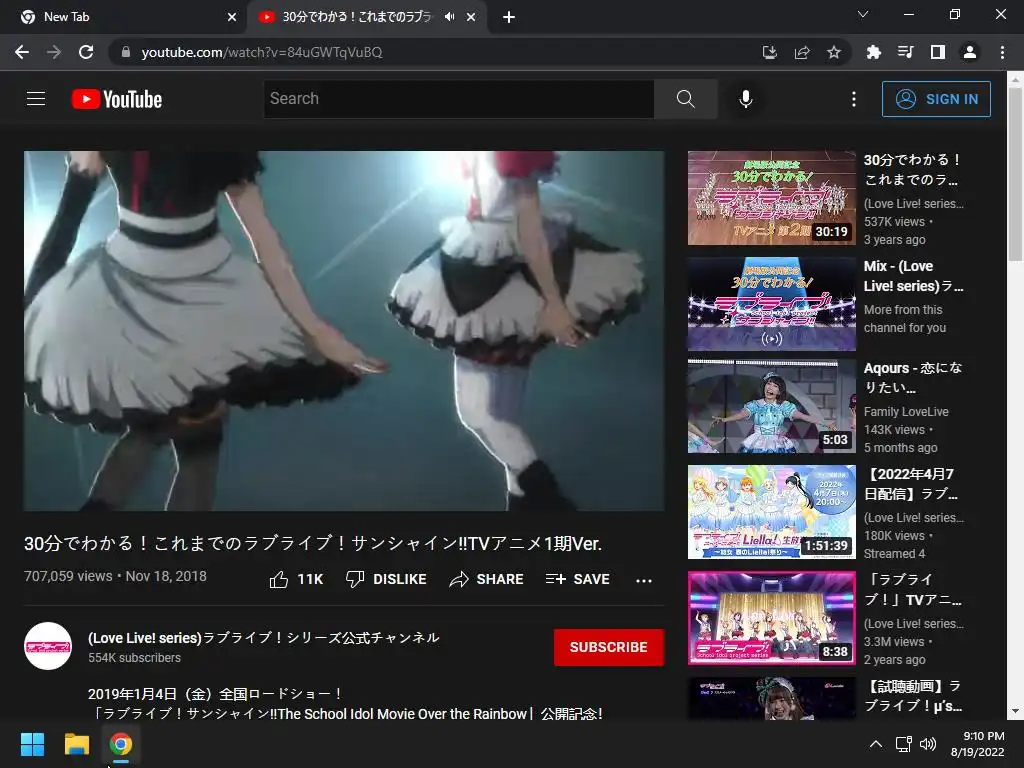The image size is (1024, 768).
Task: Open the Mix - Love Live! series thumbnail
Action: pyautogui.click(x=771, y=304)
